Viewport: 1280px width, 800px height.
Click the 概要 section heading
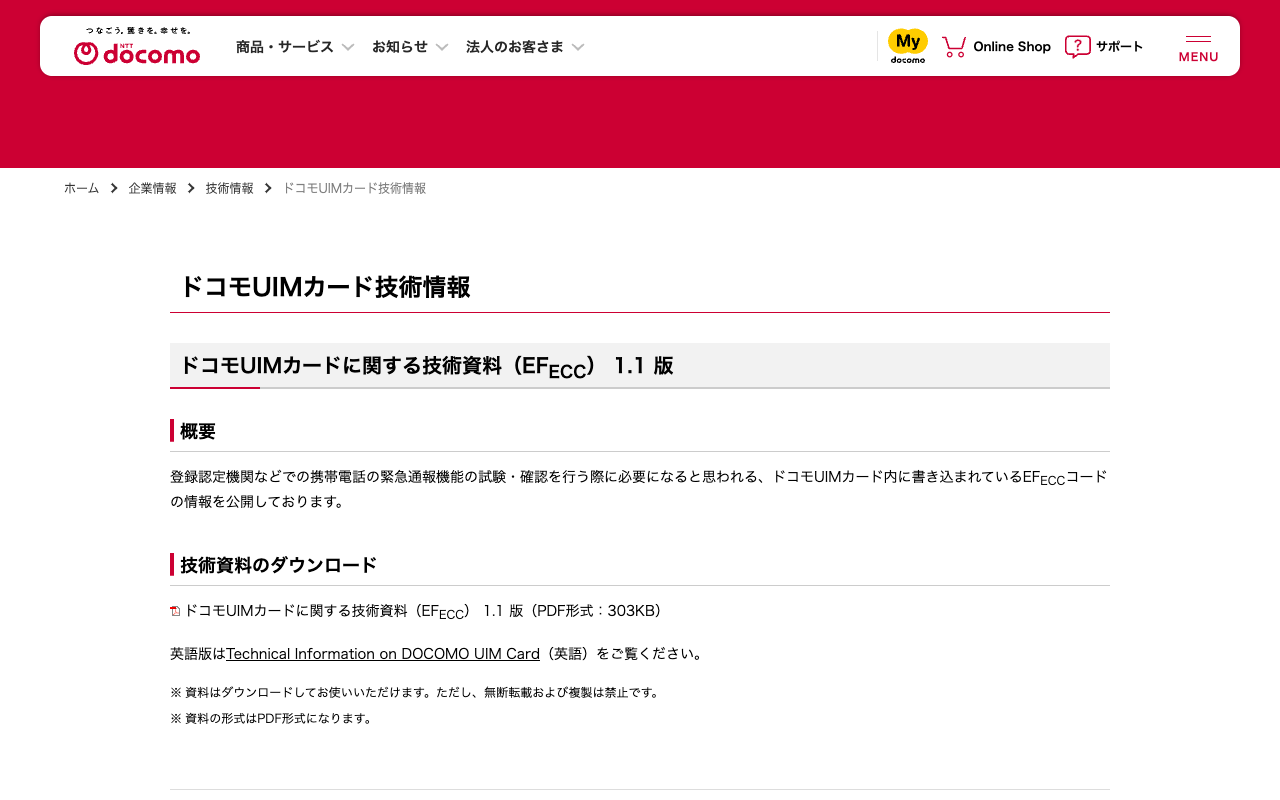tap(198, 431)
